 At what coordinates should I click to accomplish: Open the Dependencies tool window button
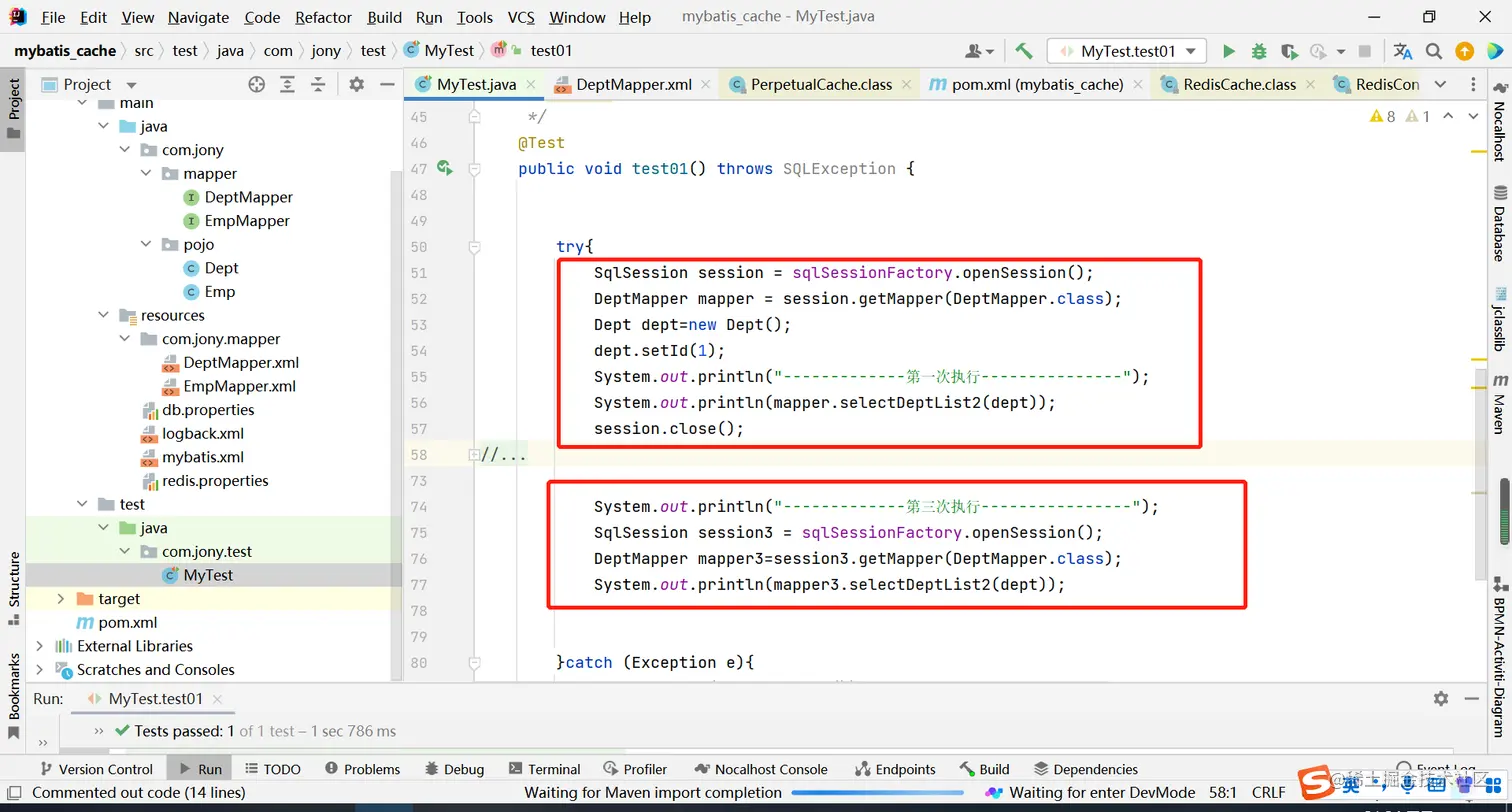[1085, 769]
